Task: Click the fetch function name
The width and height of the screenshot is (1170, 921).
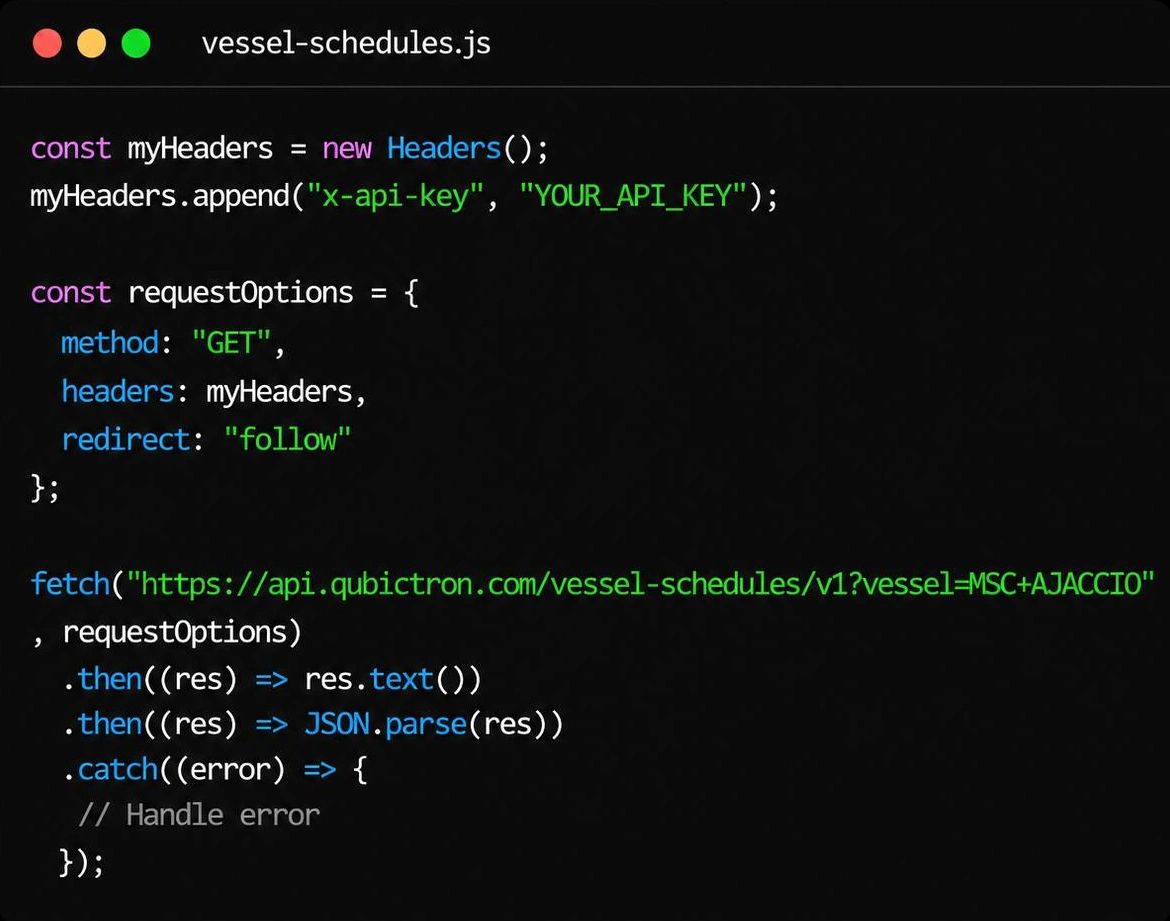Action: pyautogui.click(x=70, y=584)
